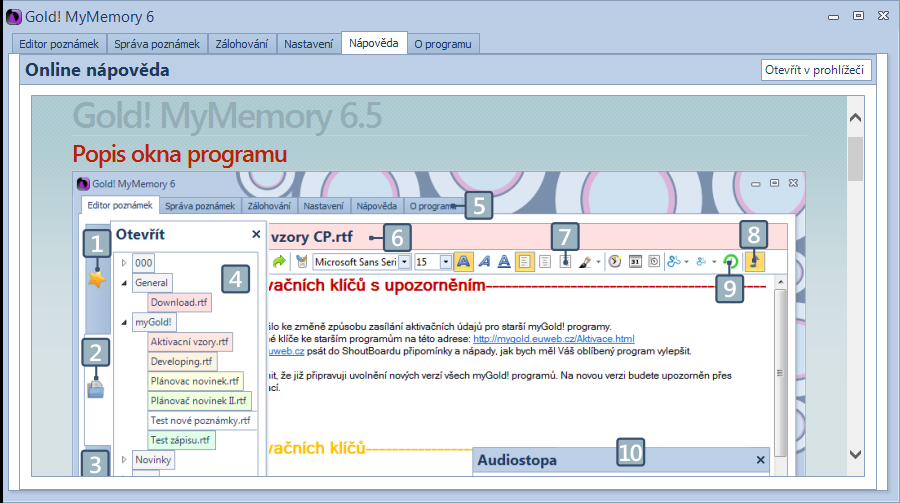Click the help page scroll up arrow
Viewport: 900px width, 503px height.
[855, 118]
